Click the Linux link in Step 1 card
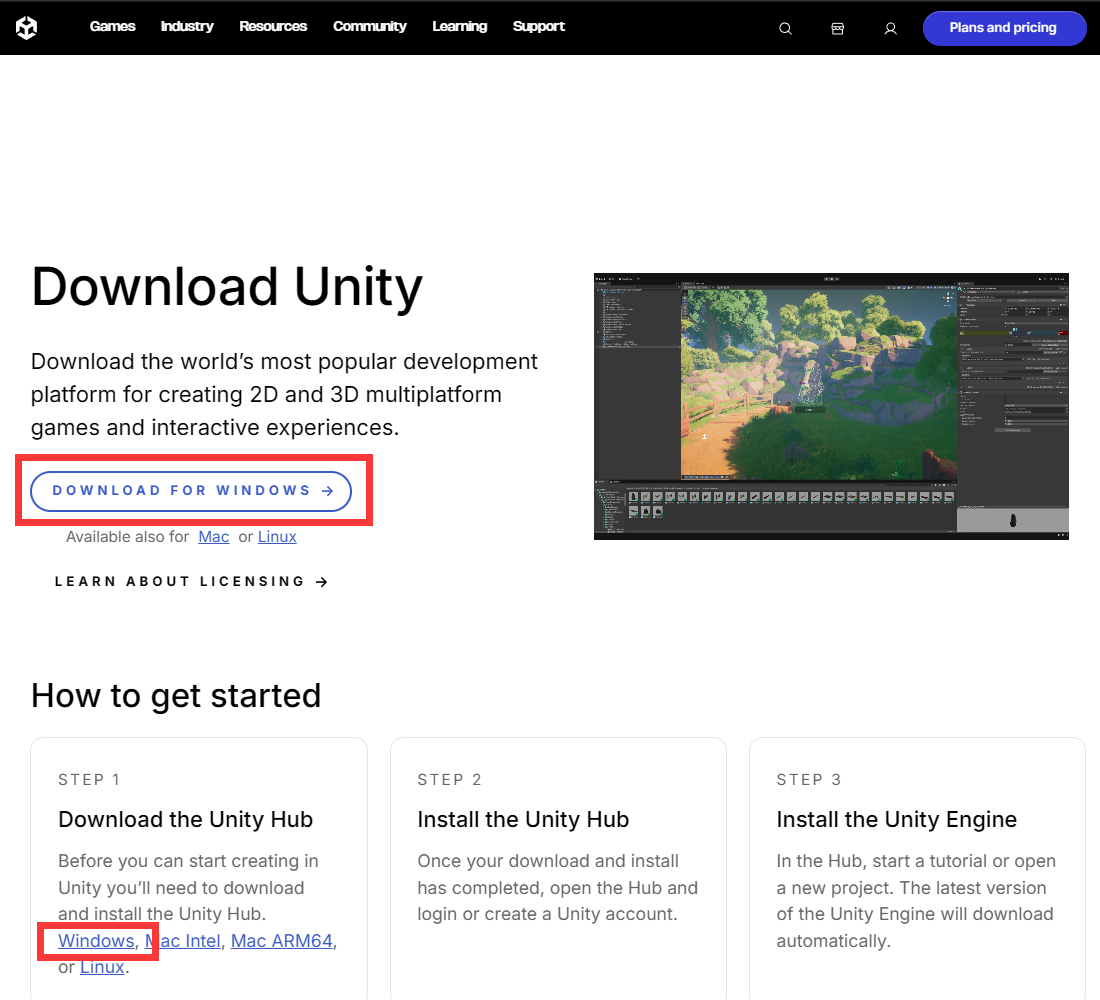Viewport: 1100px width, 1000px height. (x=102, y=967)
